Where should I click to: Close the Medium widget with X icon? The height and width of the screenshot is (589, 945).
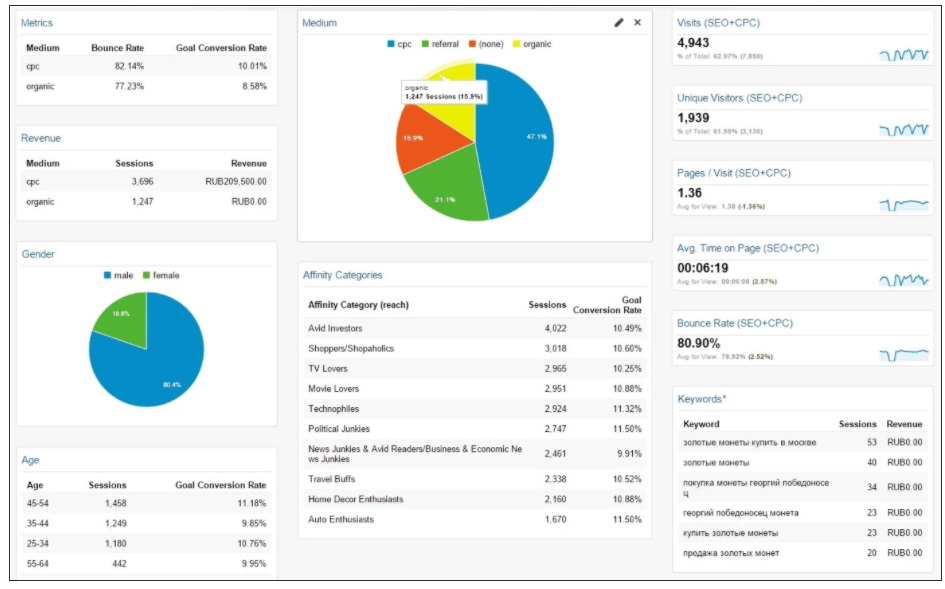point(638,22)
